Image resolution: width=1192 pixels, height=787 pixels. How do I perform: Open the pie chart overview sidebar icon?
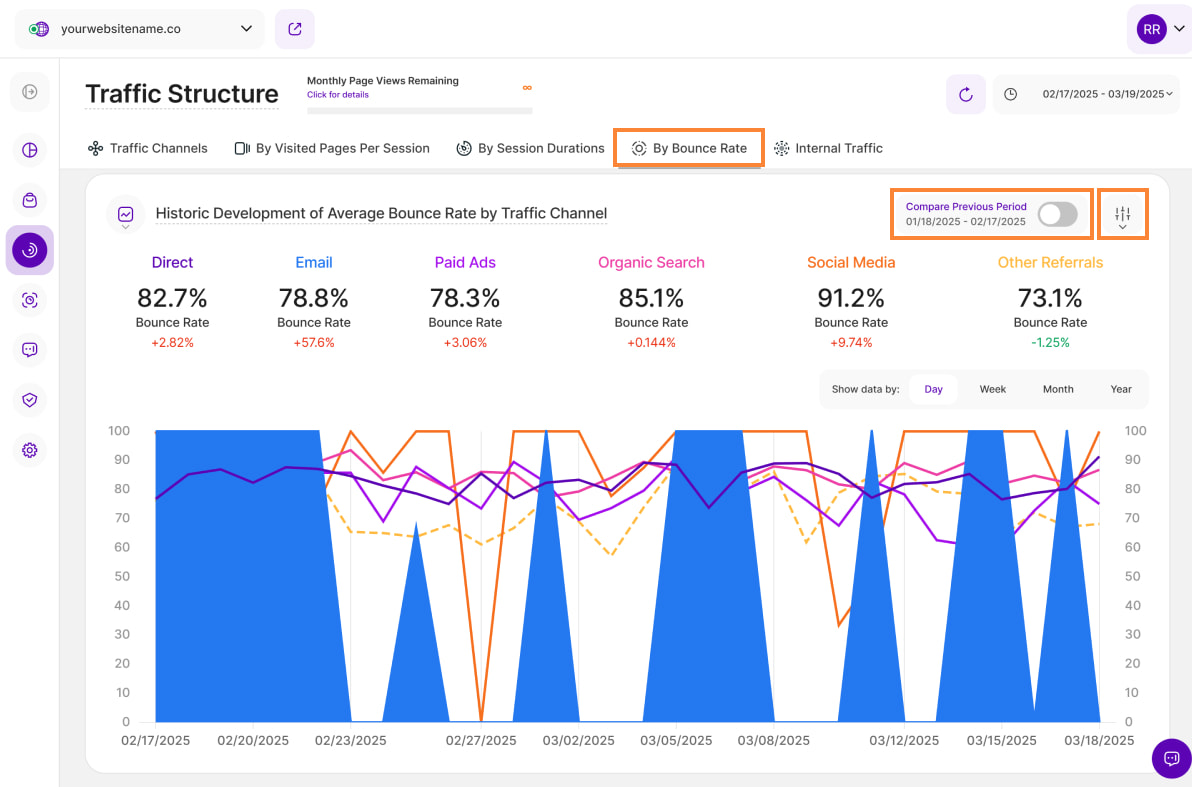(30, 150)
